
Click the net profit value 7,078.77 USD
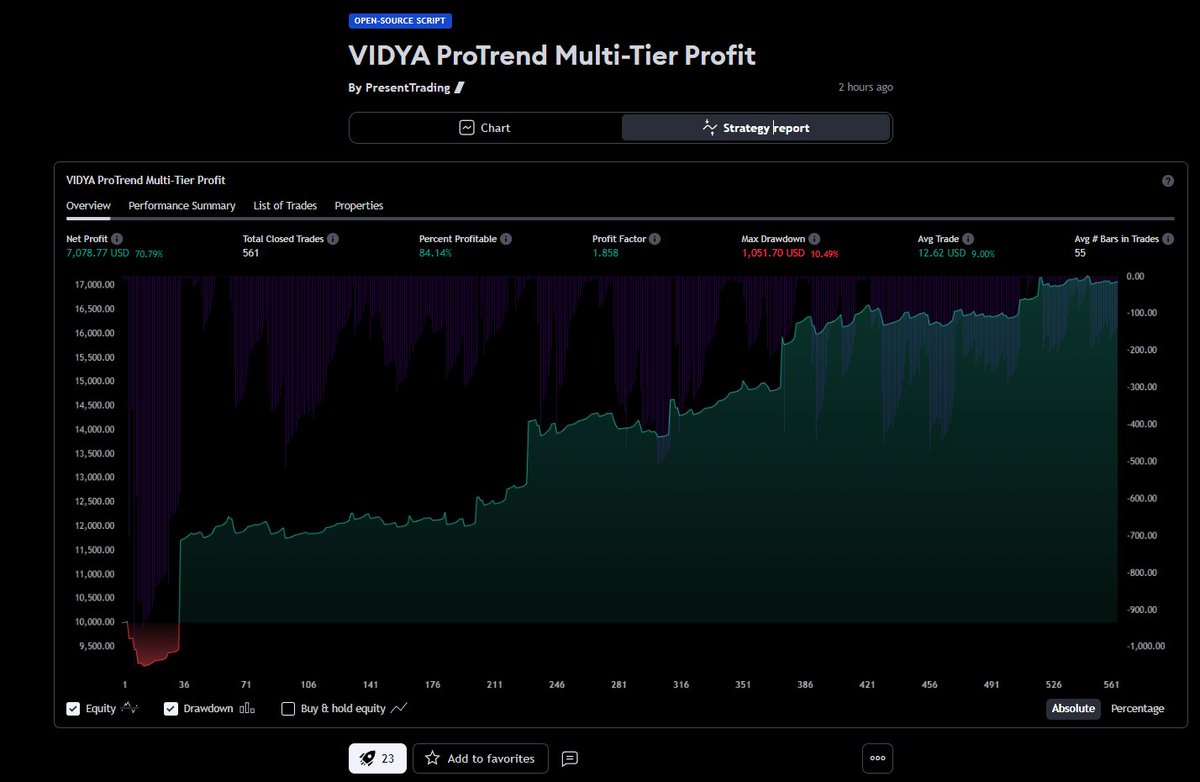pyautogui.click(x=98, y=254)
